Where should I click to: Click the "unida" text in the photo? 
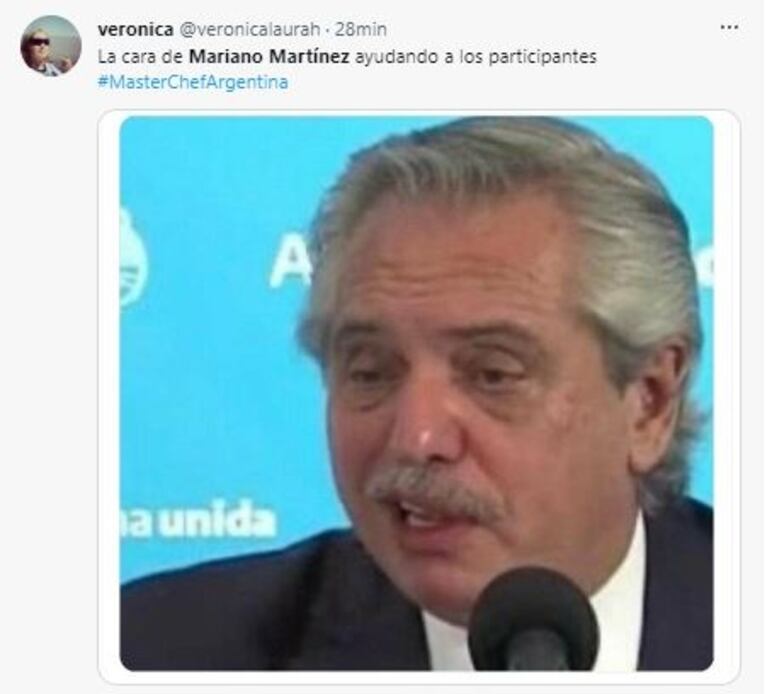pyautogui.click(x=218, y=519)
